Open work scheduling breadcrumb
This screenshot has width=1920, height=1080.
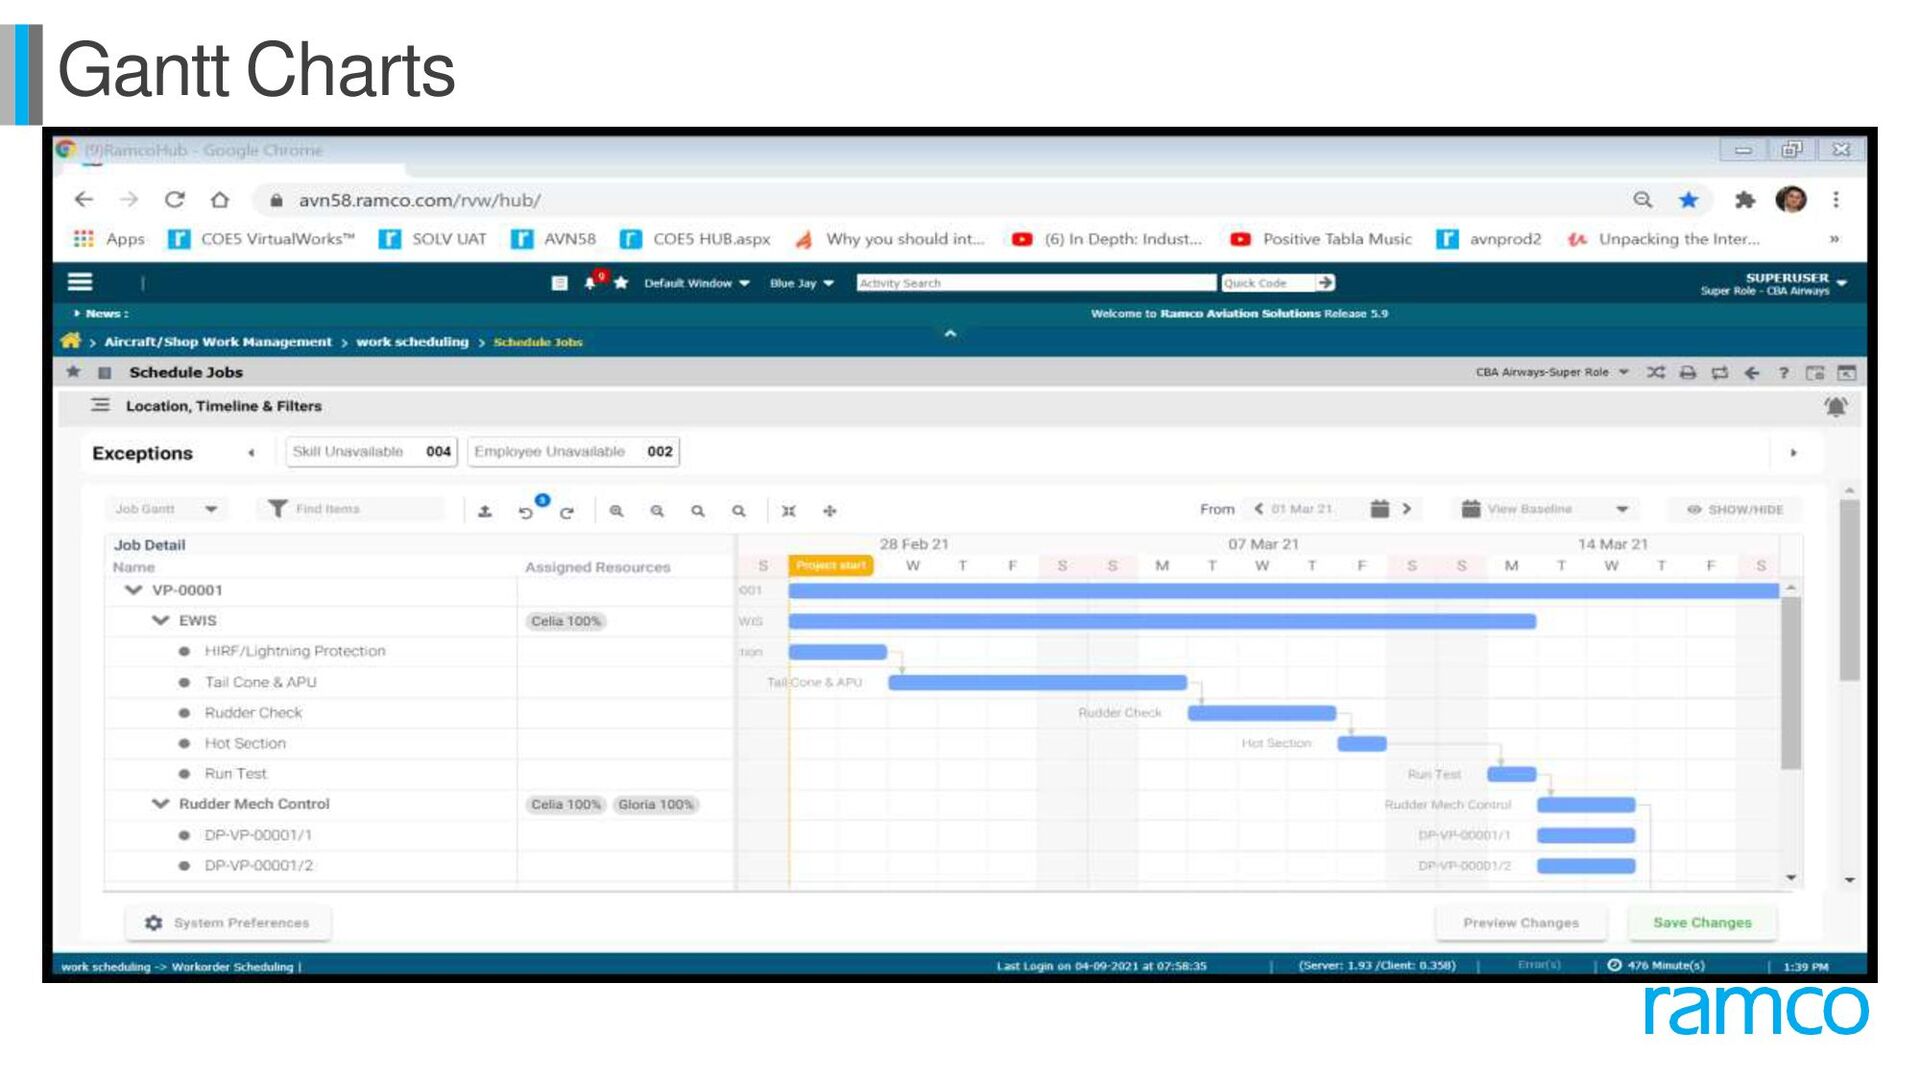412,342
